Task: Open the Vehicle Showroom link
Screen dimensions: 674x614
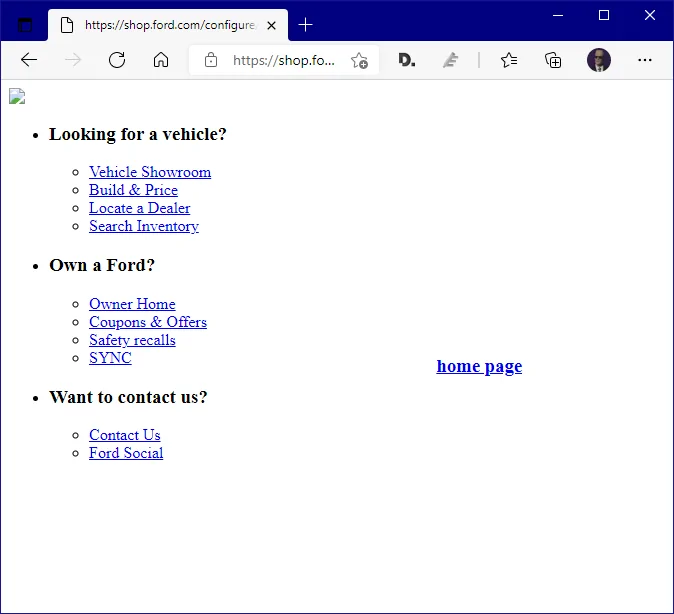Action: tap(150, 172)
